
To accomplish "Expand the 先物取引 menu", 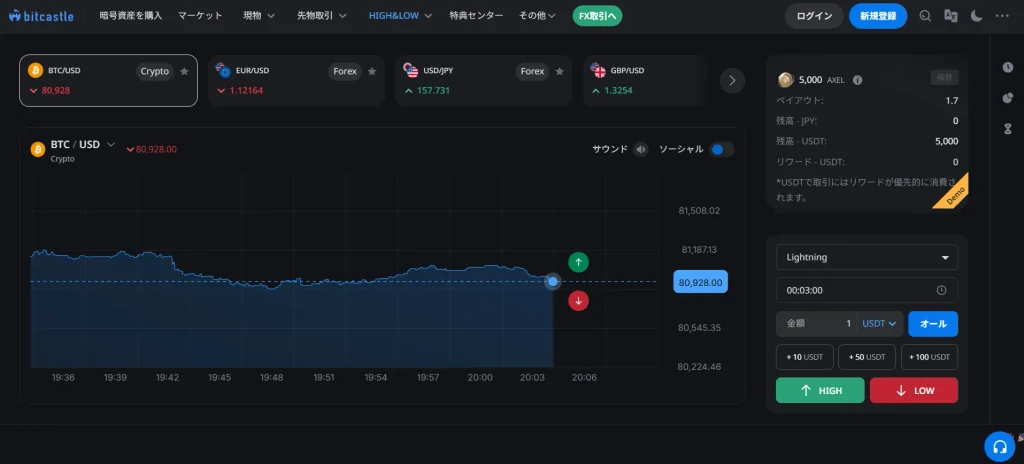I will (x=321, y=16).
